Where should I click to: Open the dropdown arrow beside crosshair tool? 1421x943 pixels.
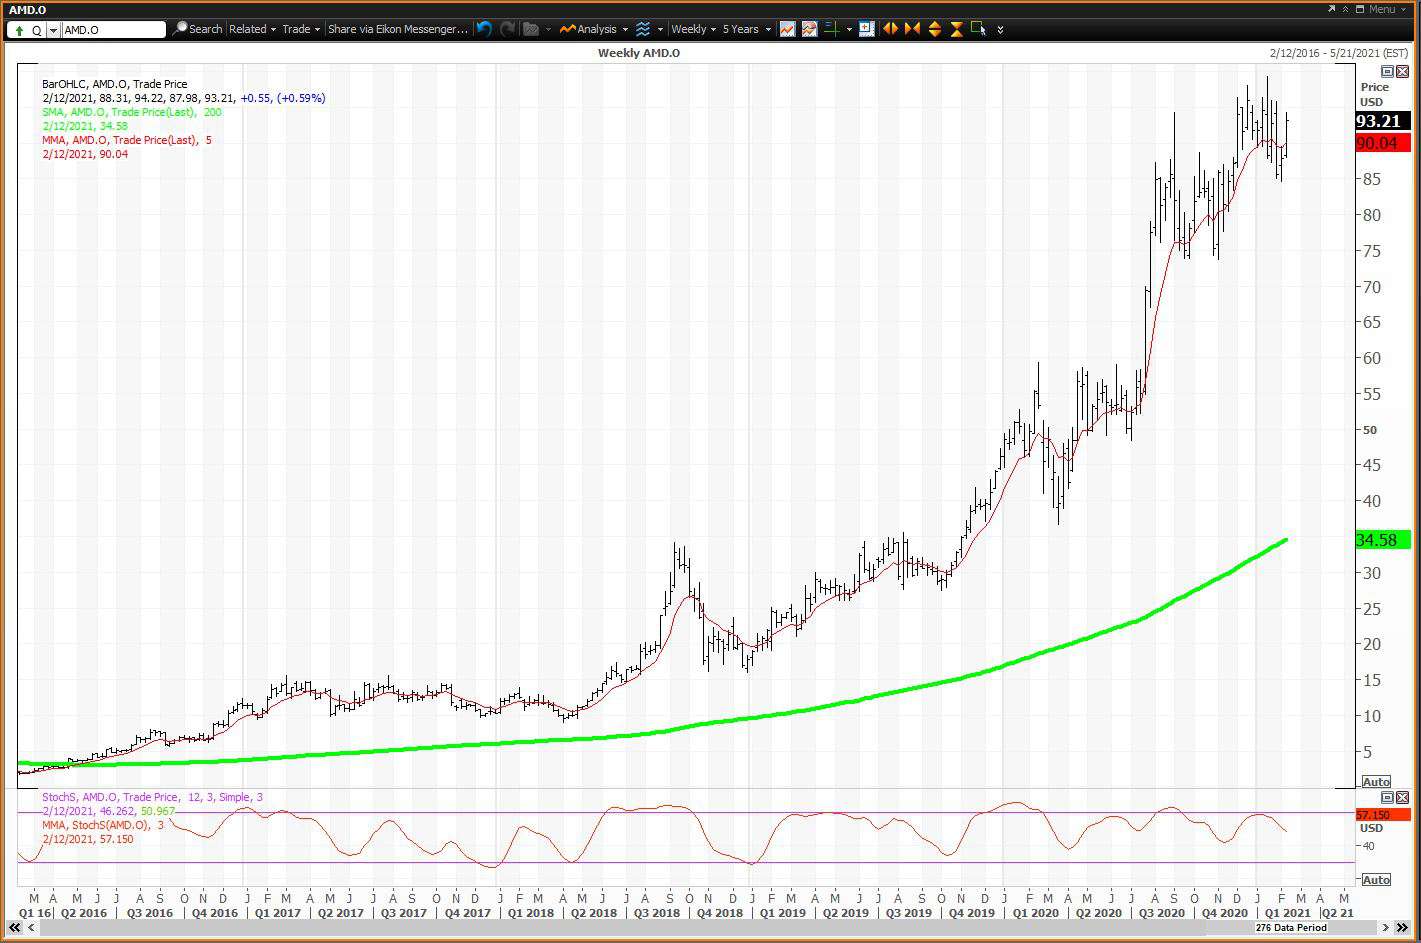[848, 29]
